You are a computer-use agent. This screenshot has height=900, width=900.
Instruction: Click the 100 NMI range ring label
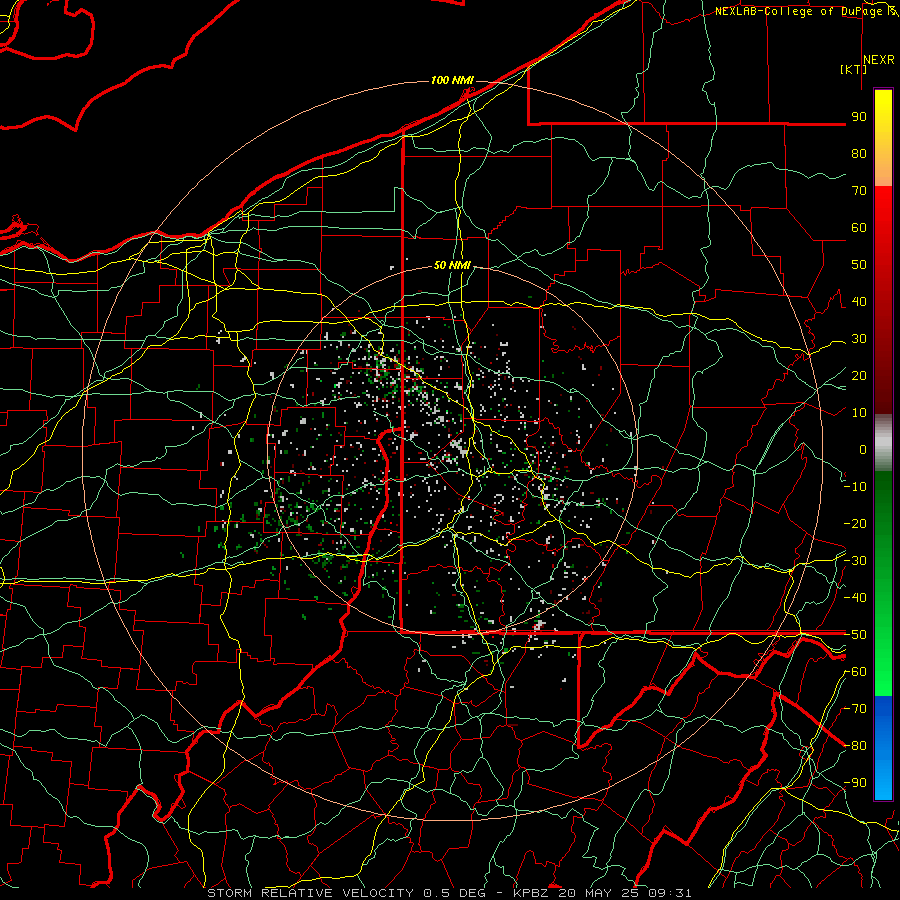point(452,80)
